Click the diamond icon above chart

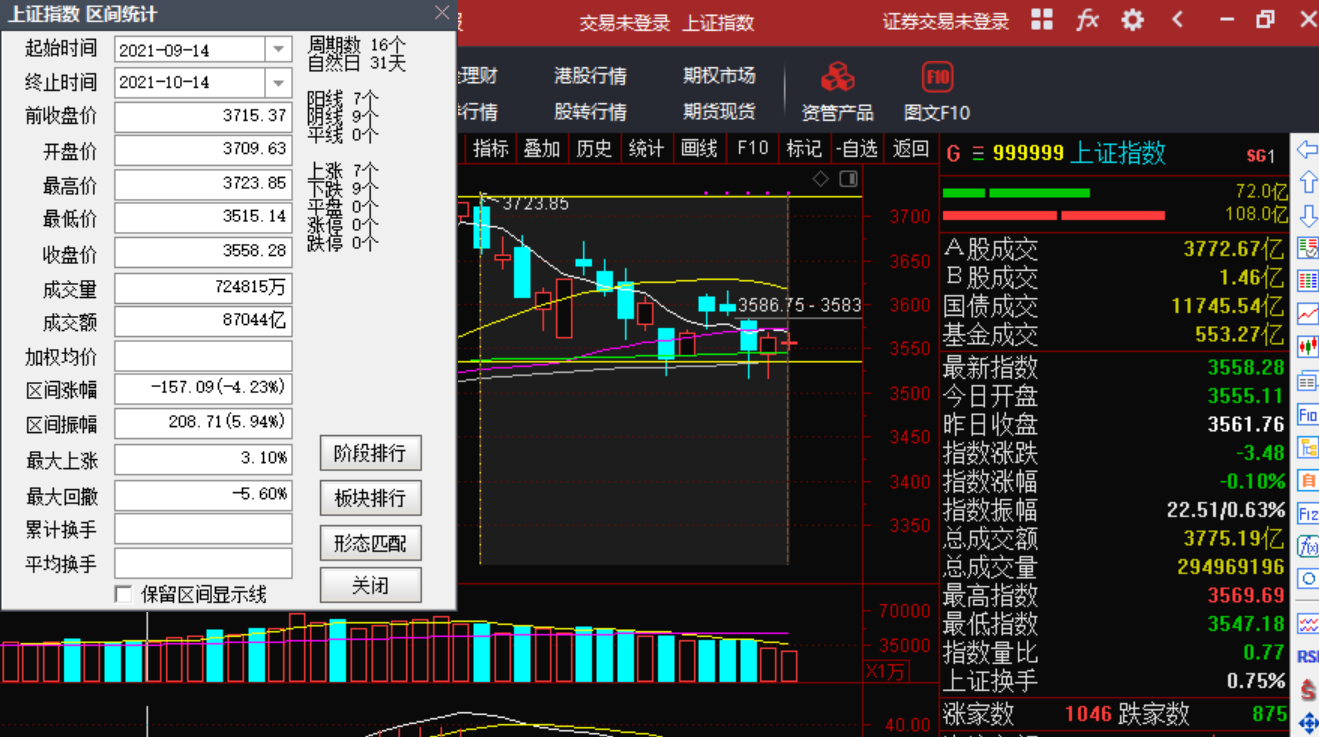[821, 179]
